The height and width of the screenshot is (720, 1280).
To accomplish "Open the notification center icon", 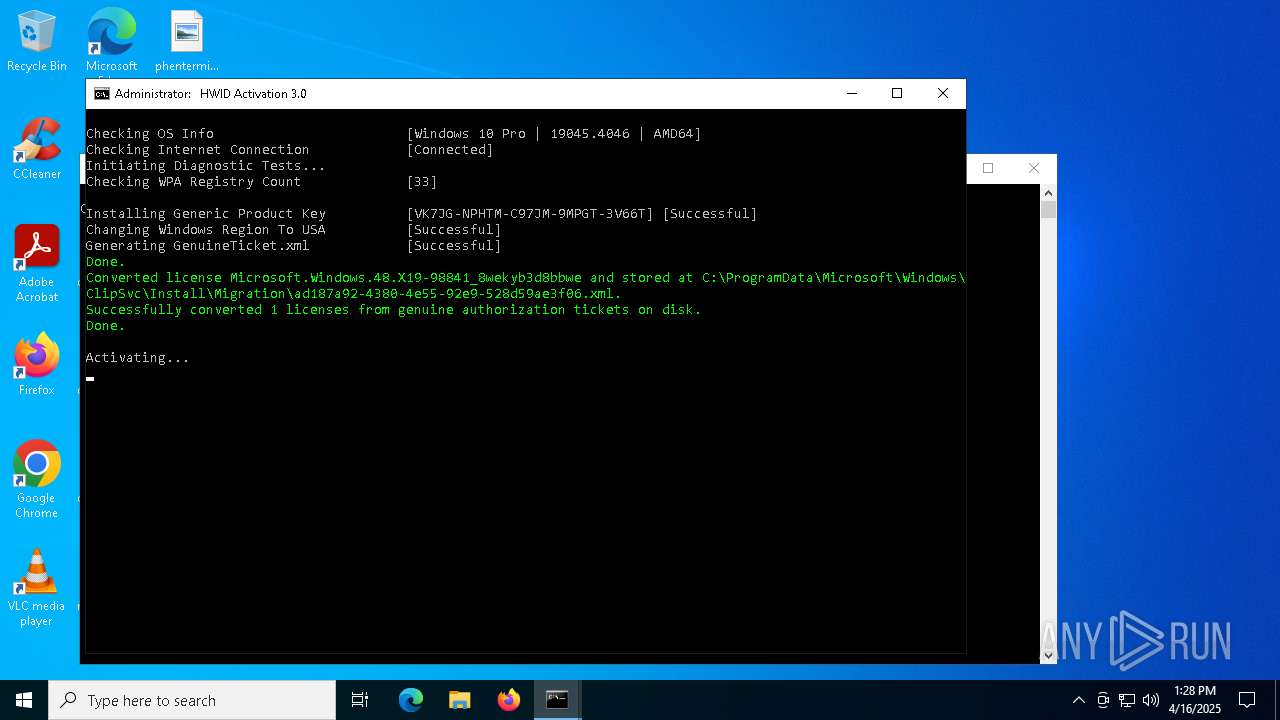I will point(1247,700).
